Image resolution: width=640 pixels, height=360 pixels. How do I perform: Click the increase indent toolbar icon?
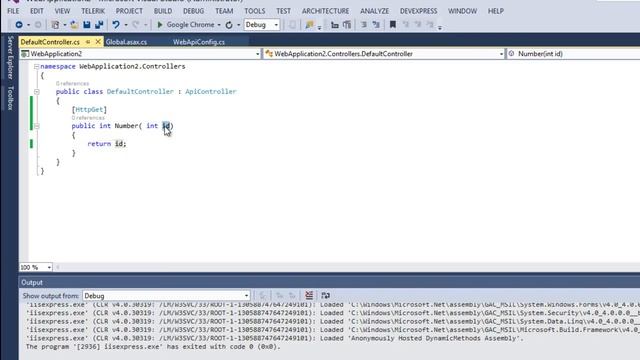tap(347, 25)
